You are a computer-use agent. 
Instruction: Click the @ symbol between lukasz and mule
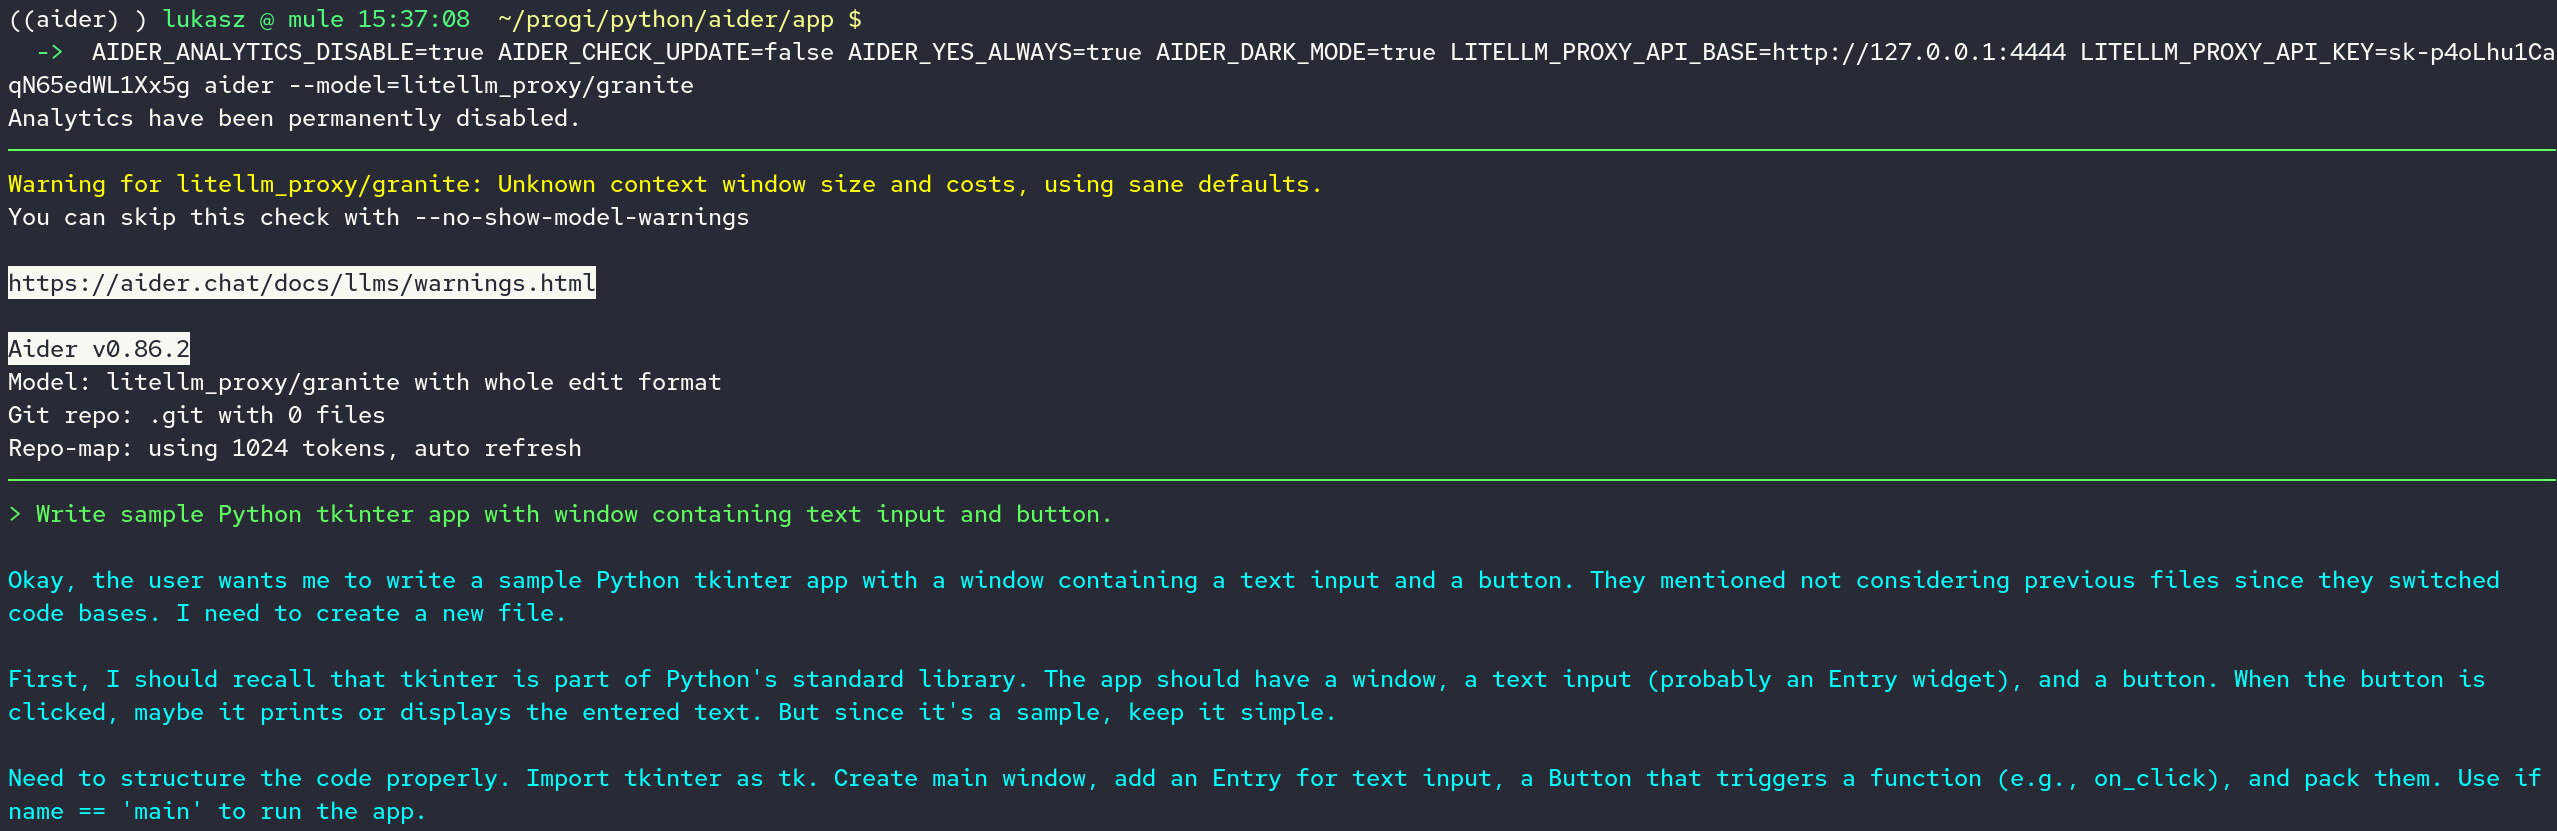tap(267, 19)
